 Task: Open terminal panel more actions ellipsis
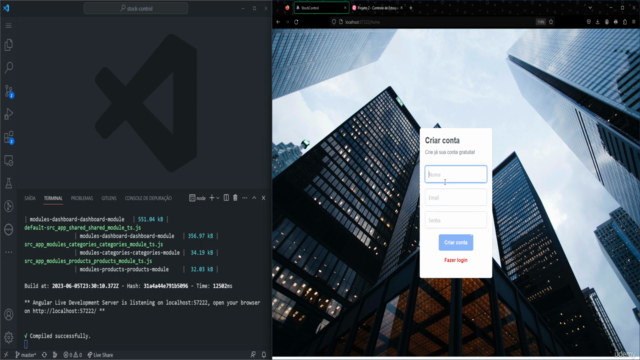[244, 198]
